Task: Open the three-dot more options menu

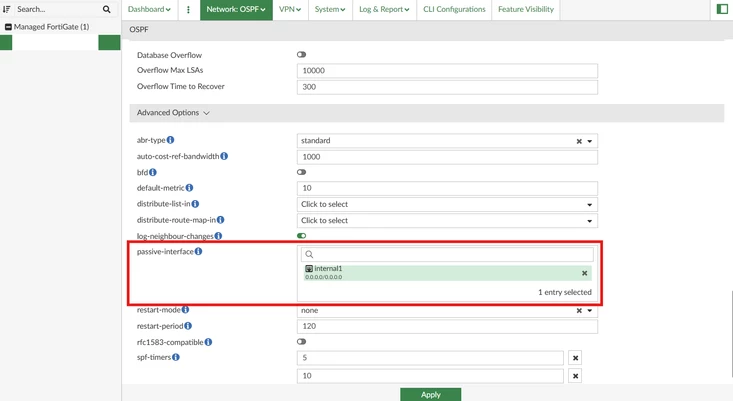Action: 188,9
